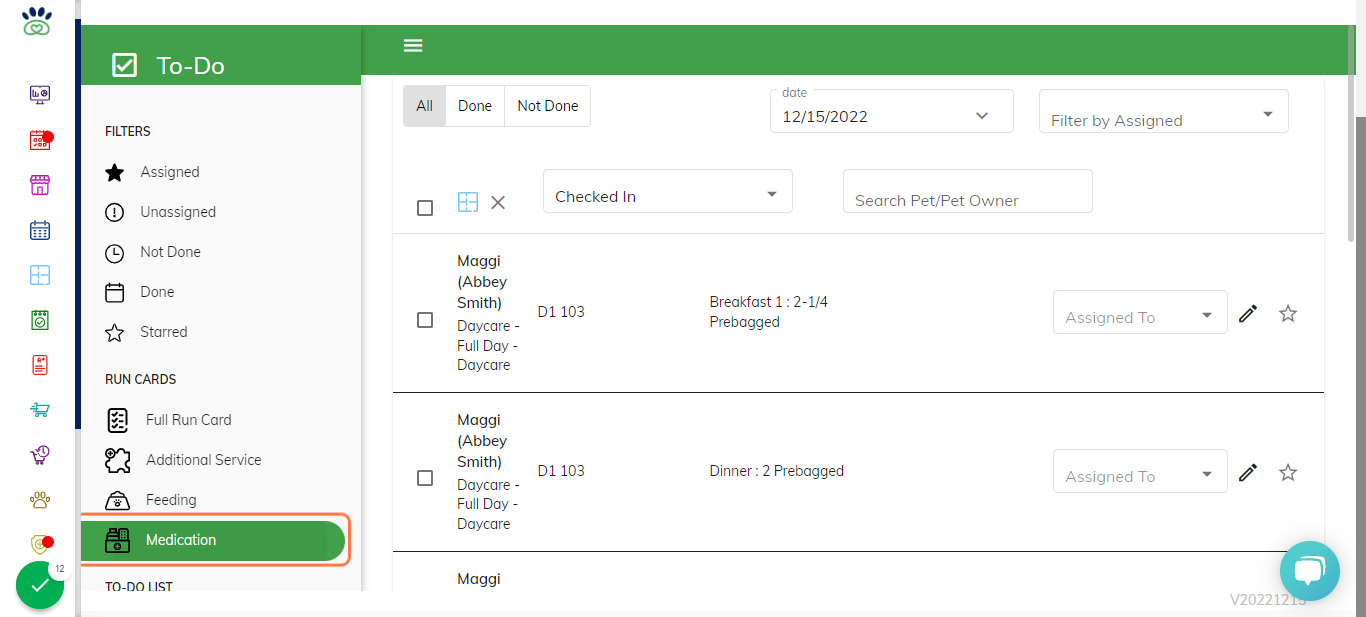Click 'Breakfast 1 : 2-1/4 Prebagged' text
This screenshot has width=1366, height=617.
(x=768, y=312)
